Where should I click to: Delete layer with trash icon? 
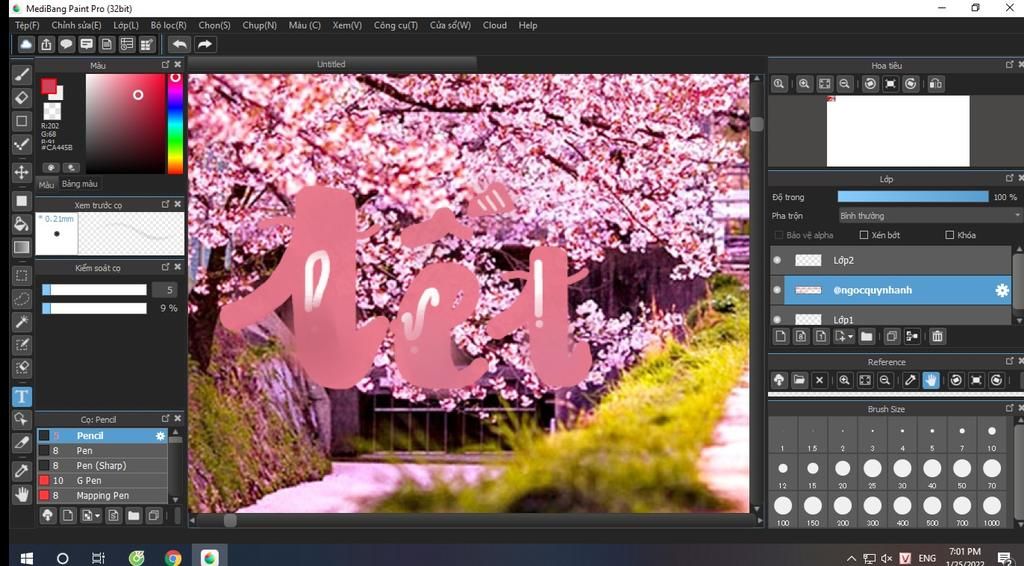point(937,336)
